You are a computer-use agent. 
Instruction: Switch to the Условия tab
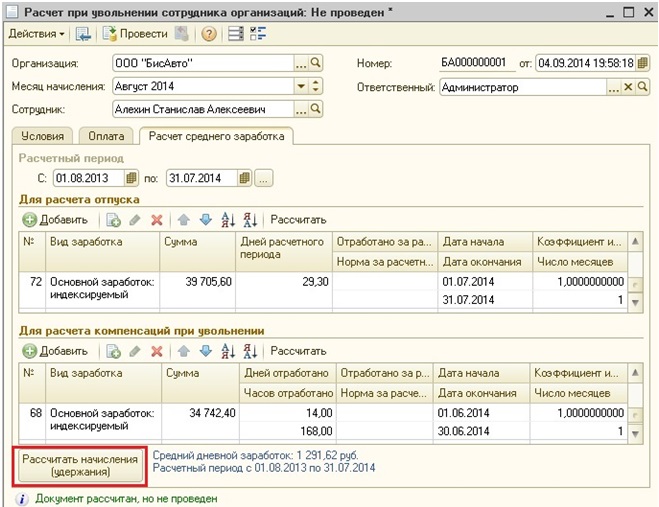point(40,136)
